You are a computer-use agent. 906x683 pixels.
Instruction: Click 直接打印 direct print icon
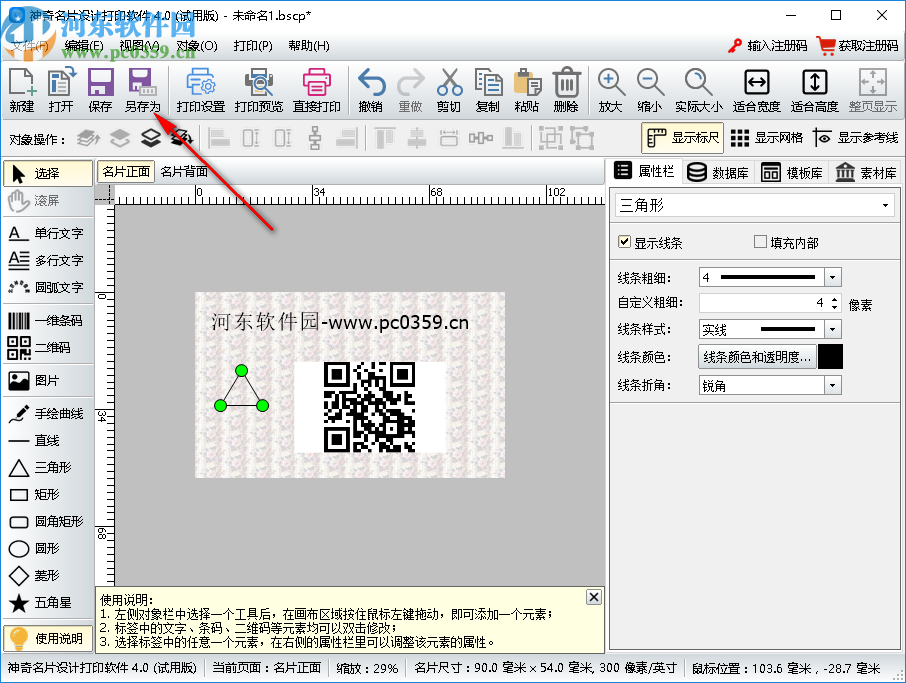(317, 90)
